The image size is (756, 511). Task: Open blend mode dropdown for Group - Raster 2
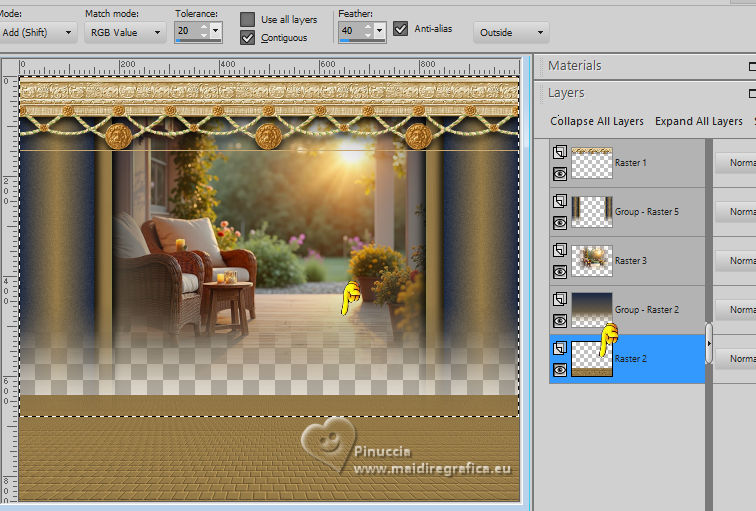click(736, 310)
